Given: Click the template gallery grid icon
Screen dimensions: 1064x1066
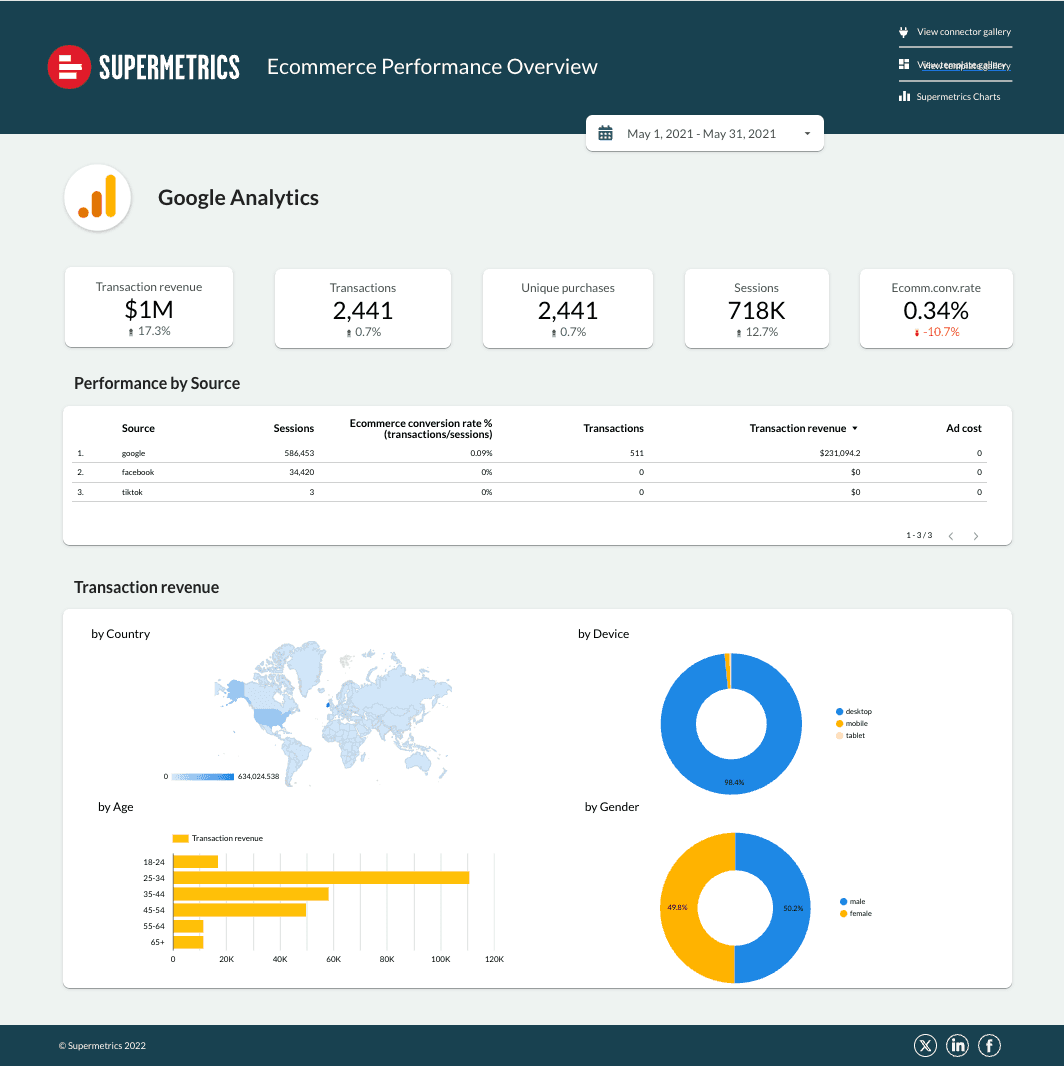Looking at the screenshot, I should pyautogui.click(x=904, y=64).
